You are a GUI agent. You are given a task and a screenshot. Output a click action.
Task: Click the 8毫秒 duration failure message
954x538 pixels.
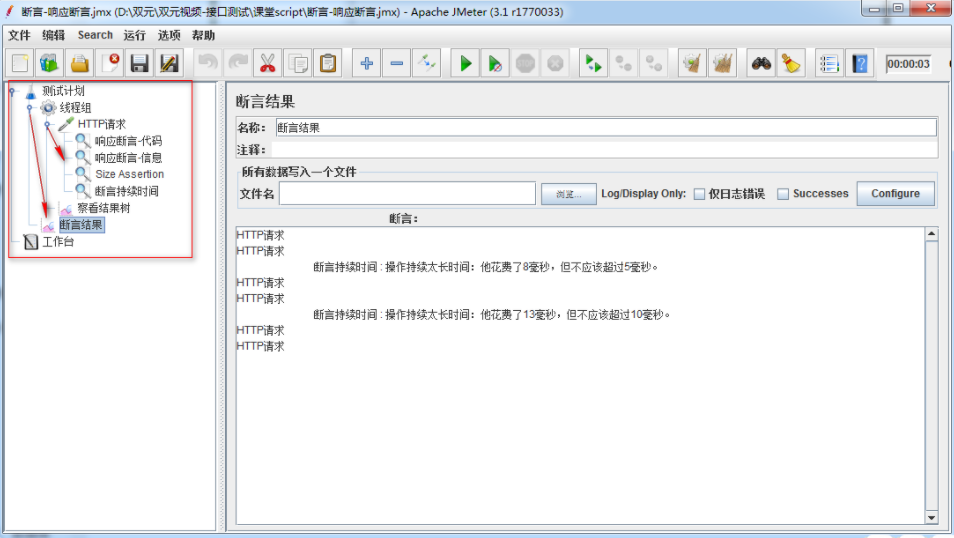click(x=486, y=267)
